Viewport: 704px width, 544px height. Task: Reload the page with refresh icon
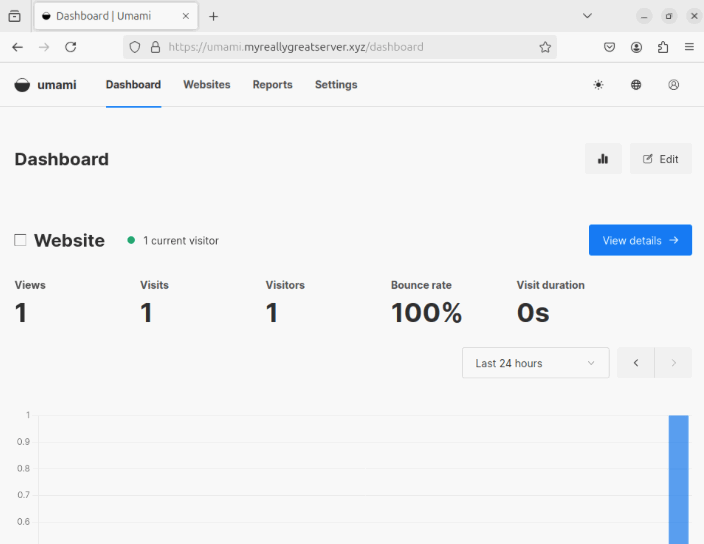click(x=70, y=47)
